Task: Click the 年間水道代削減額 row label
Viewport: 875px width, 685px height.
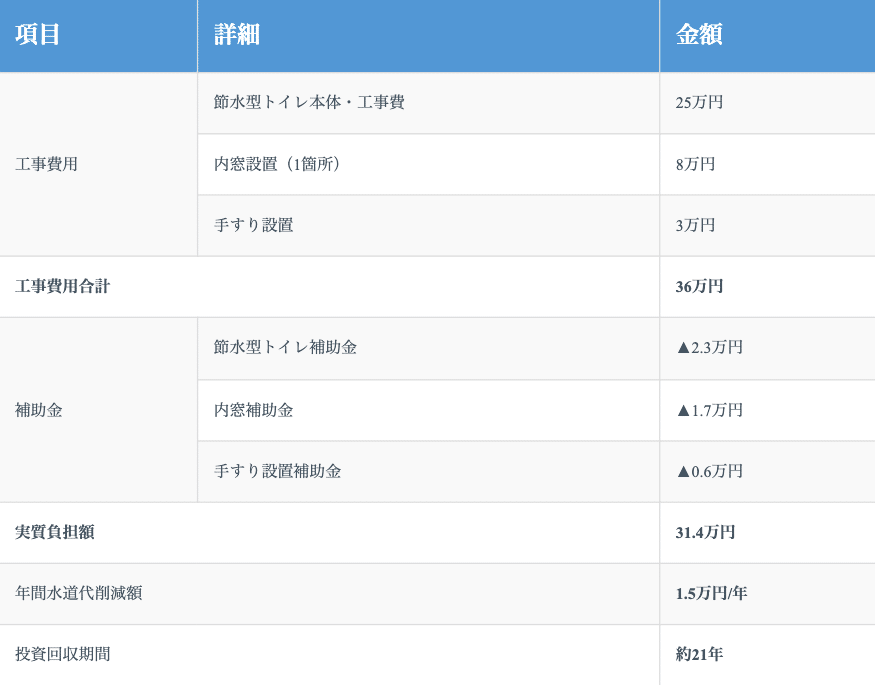Action: click(x=79, y=593)
